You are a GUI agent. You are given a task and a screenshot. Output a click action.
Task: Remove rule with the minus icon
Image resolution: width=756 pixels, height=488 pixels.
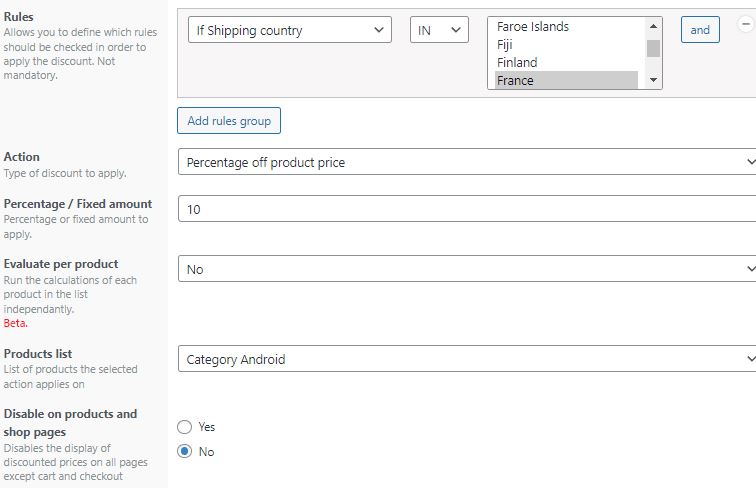pos(746,24)
